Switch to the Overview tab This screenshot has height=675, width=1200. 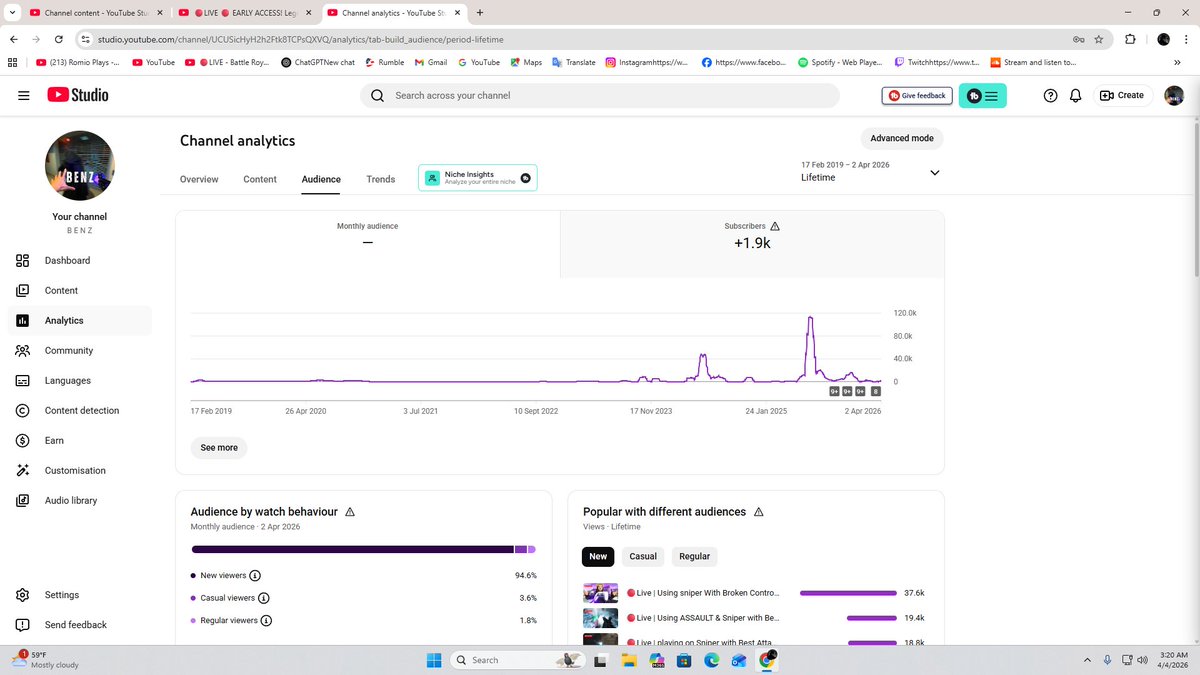pyautogui.click(x=199, y=179)
